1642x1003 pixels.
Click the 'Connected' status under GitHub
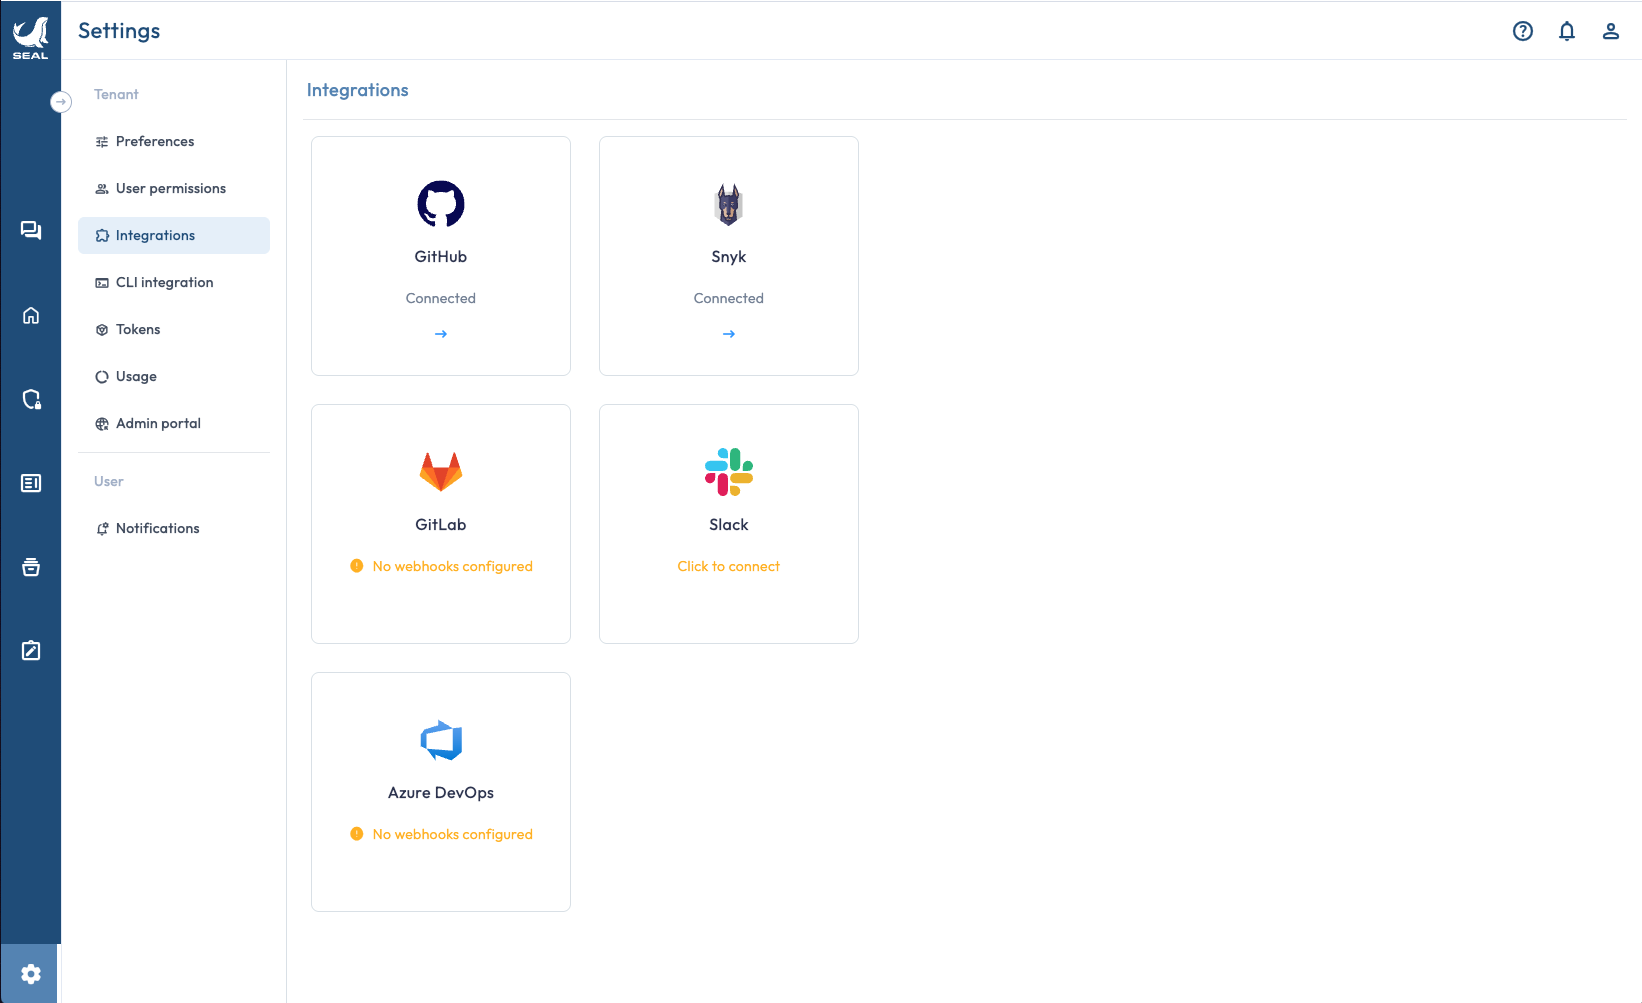tap(441, 298)
